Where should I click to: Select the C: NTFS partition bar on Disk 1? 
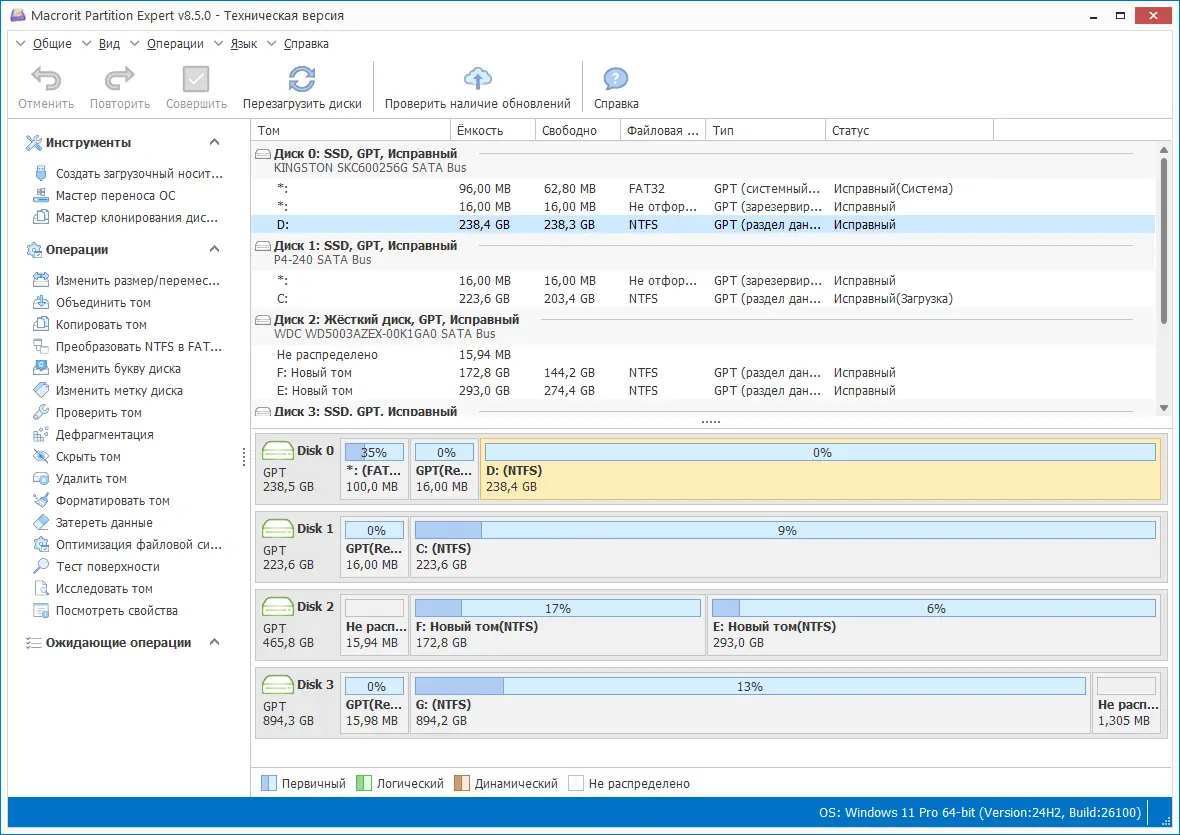click(785, 547)
